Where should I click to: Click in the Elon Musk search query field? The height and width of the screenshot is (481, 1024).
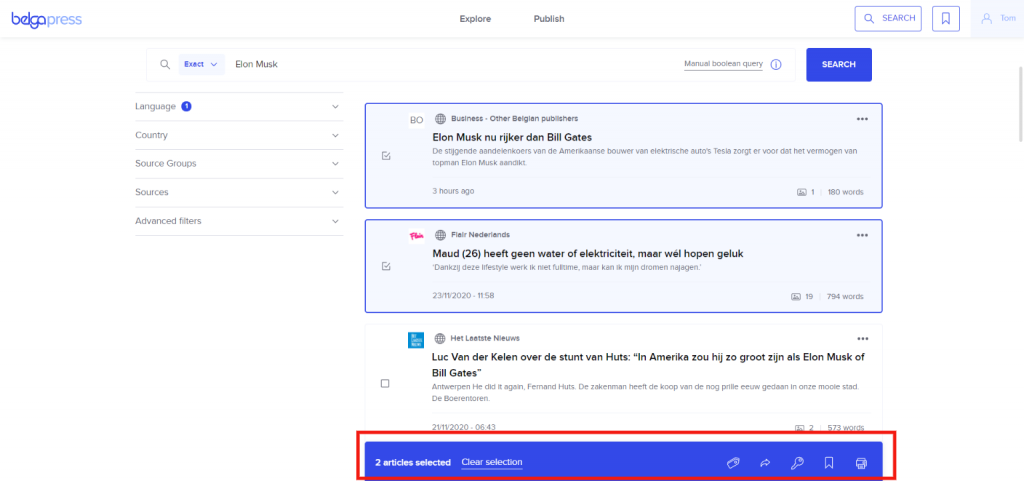point(454,65)
